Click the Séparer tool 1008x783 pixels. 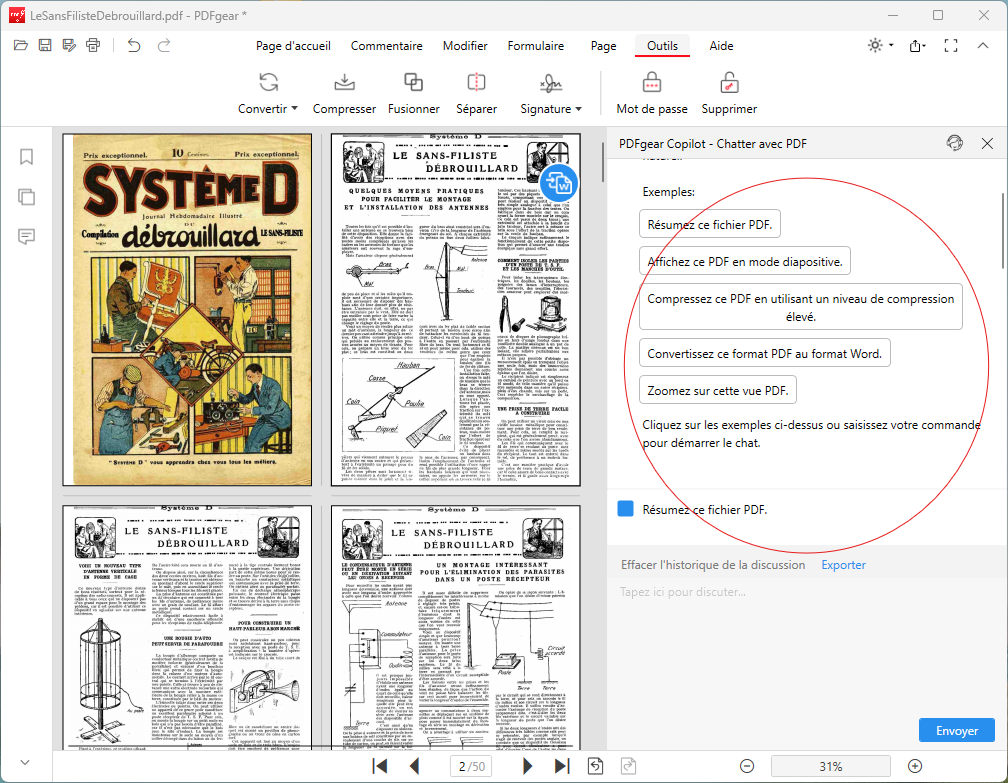476,93
